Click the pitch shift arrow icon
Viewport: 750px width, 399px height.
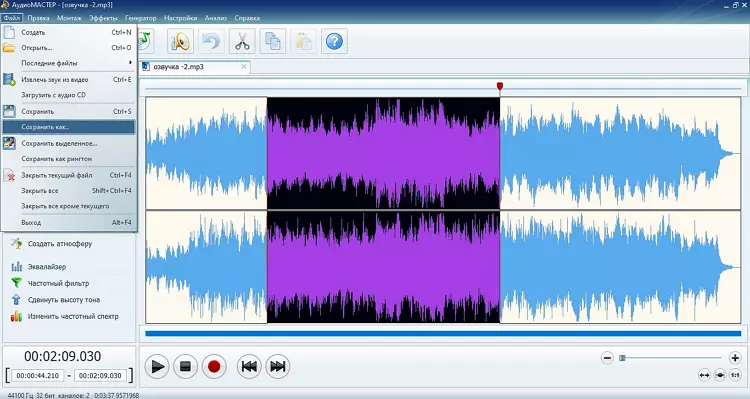point(17,299)
